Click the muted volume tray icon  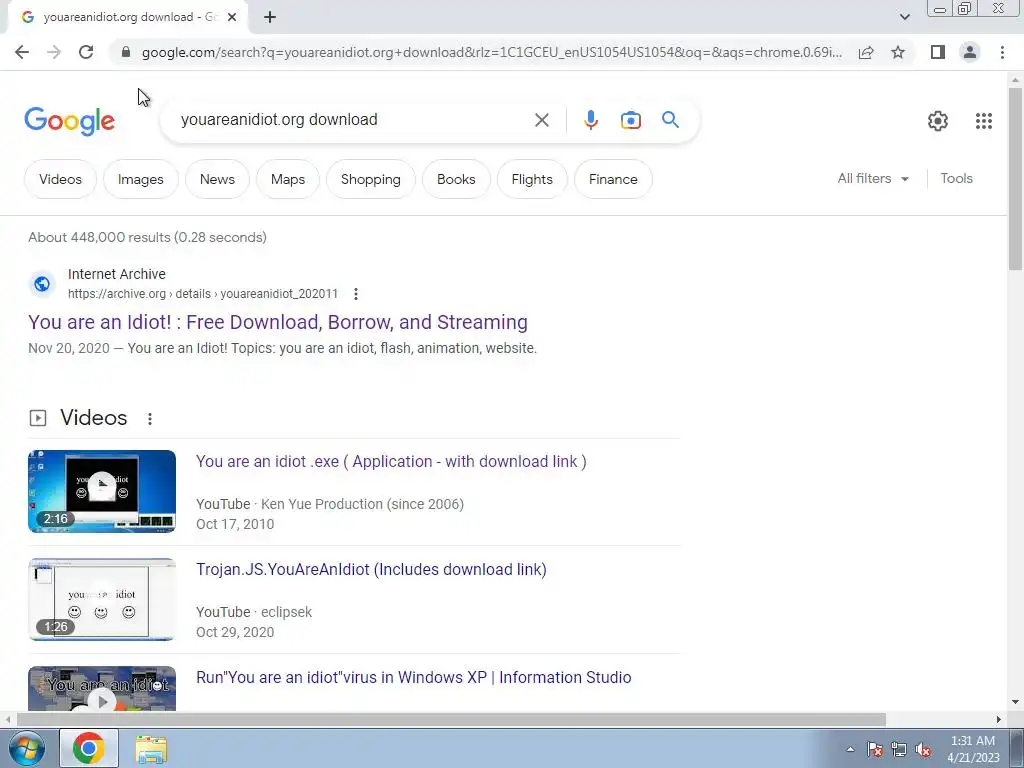[923, 749]
